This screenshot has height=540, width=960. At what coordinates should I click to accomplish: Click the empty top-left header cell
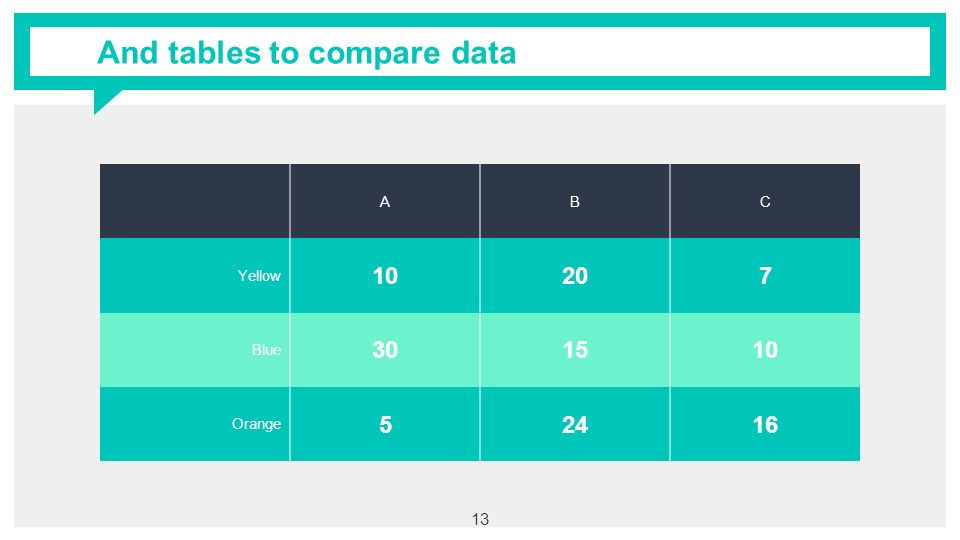[x=195, y=201]
